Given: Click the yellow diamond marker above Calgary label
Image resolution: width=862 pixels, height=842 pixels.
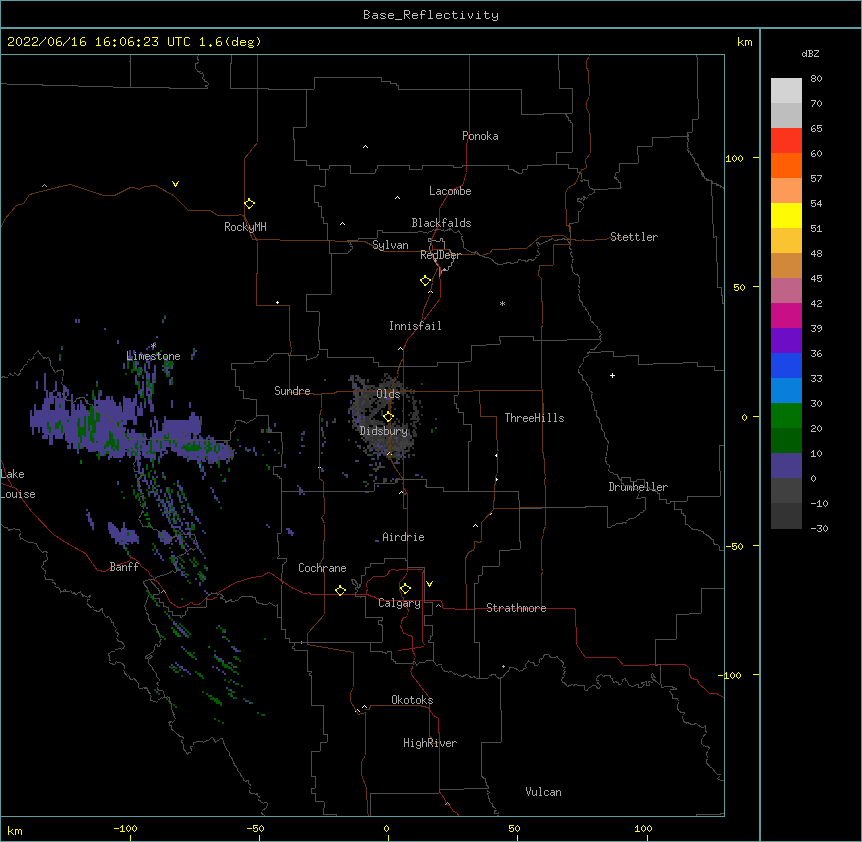Looking at the screenshot, I should point(405,589).
